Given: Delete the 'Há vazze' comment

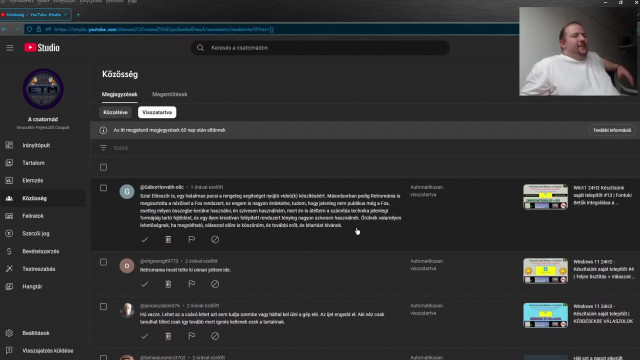Looking at the screenshot, I should pos(168,336).
